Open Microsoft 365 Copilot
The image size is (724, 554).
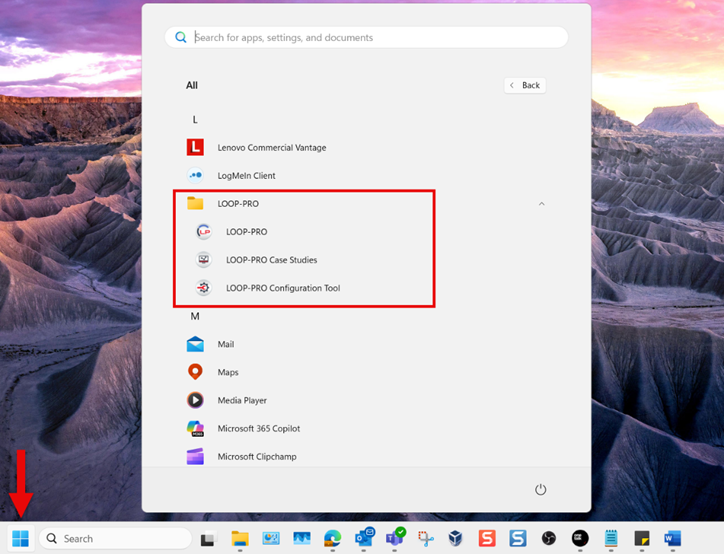pyautogui.click(x=258, y=428)
